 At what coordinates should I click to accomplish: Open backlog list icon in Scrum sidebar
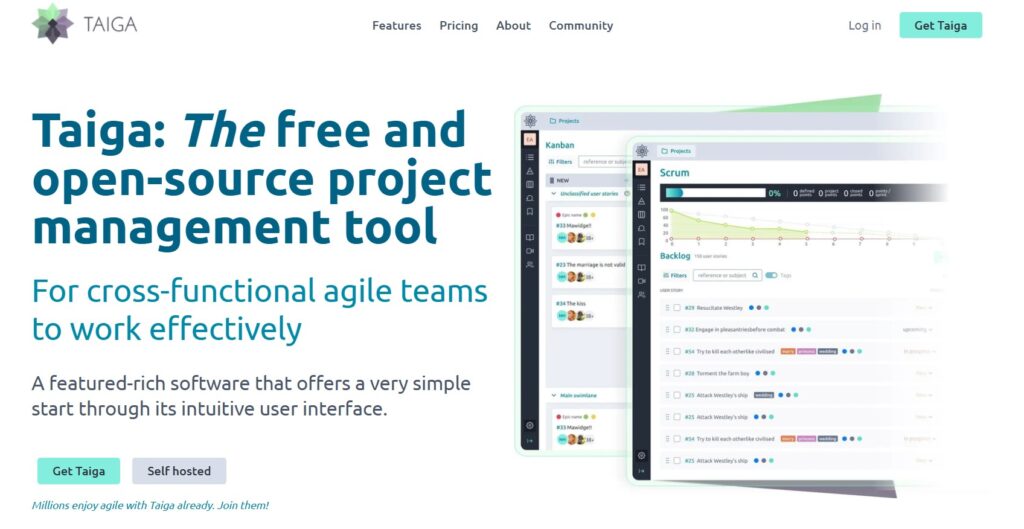[x=642, y=187]
